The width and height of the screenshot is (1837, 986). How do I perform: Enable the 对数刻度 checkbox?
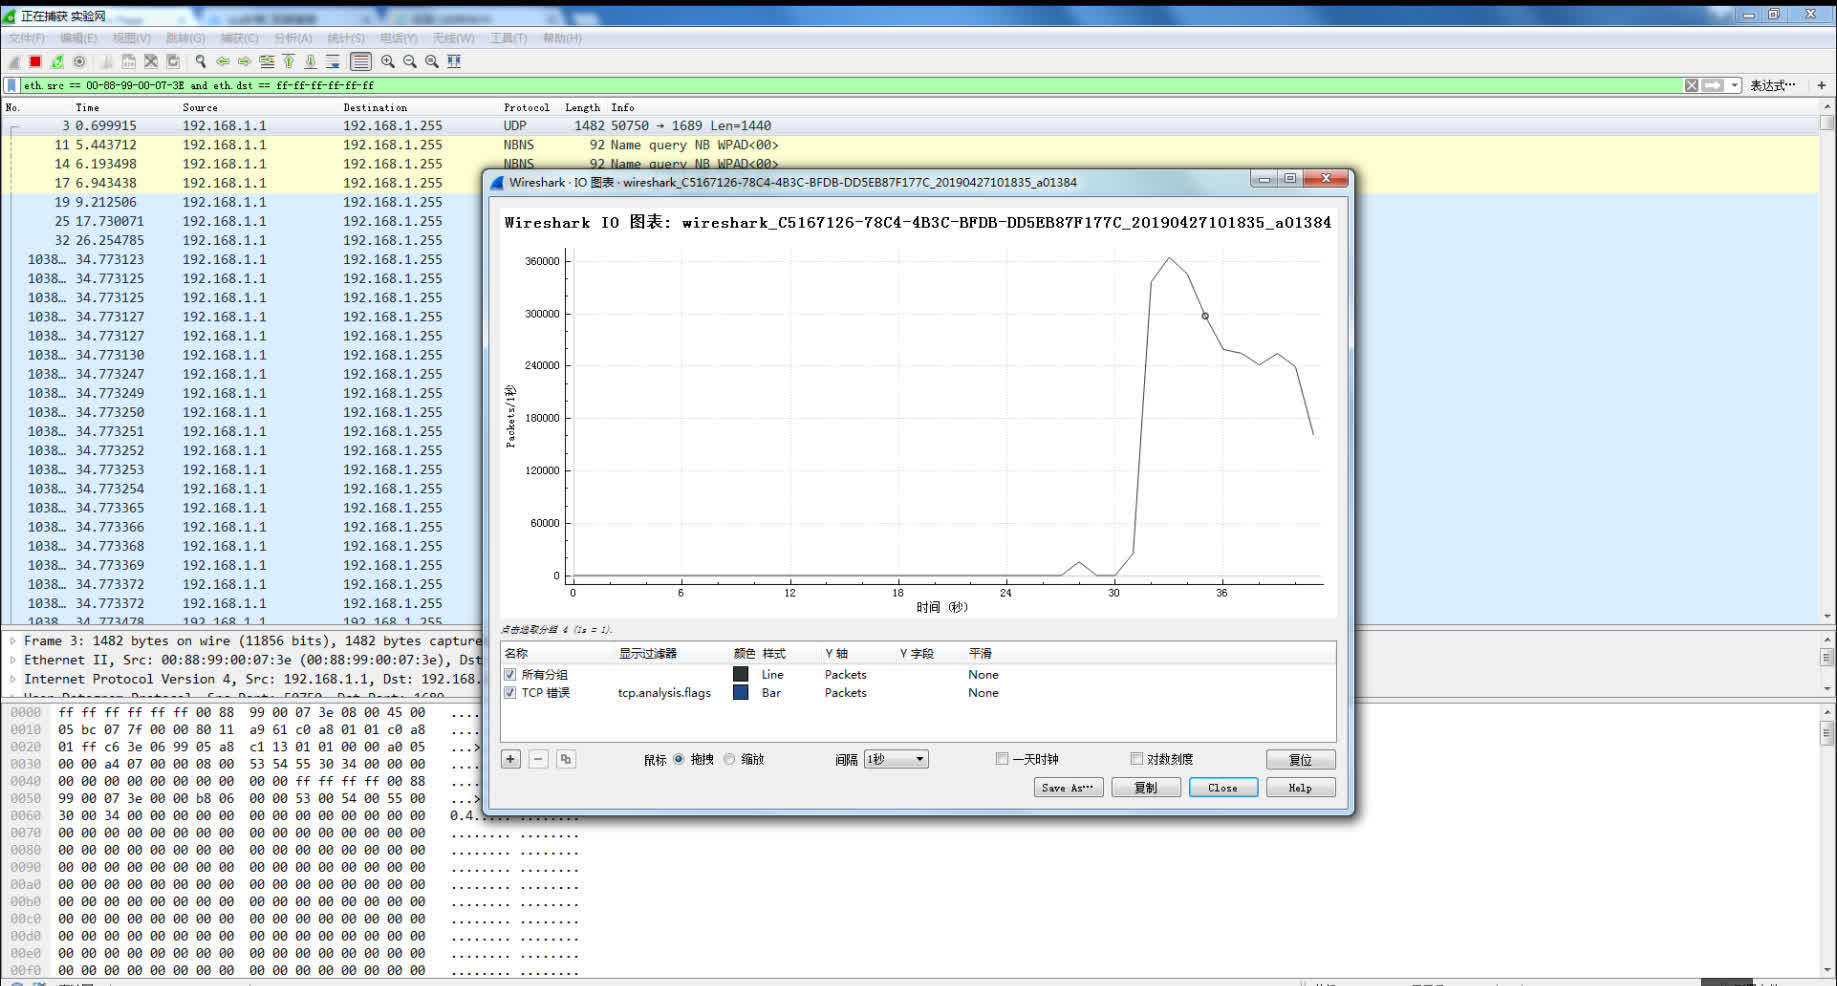coord(1136,759)
